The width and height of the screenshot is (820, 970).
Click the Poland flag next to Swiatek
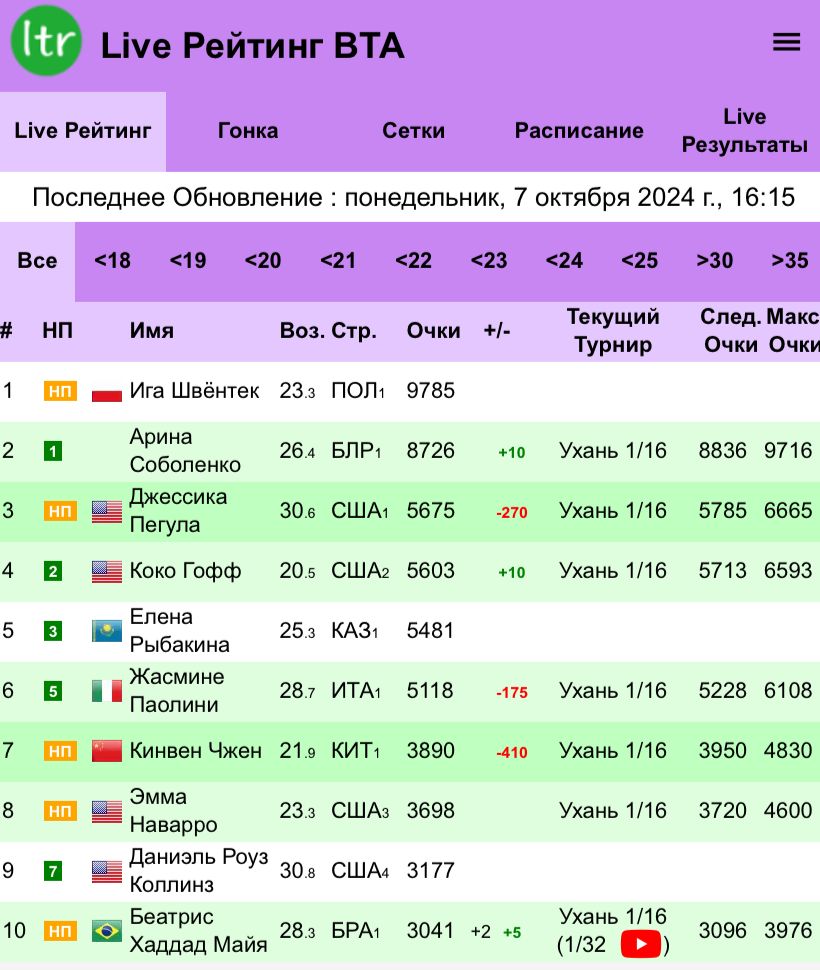click(107, 391)
